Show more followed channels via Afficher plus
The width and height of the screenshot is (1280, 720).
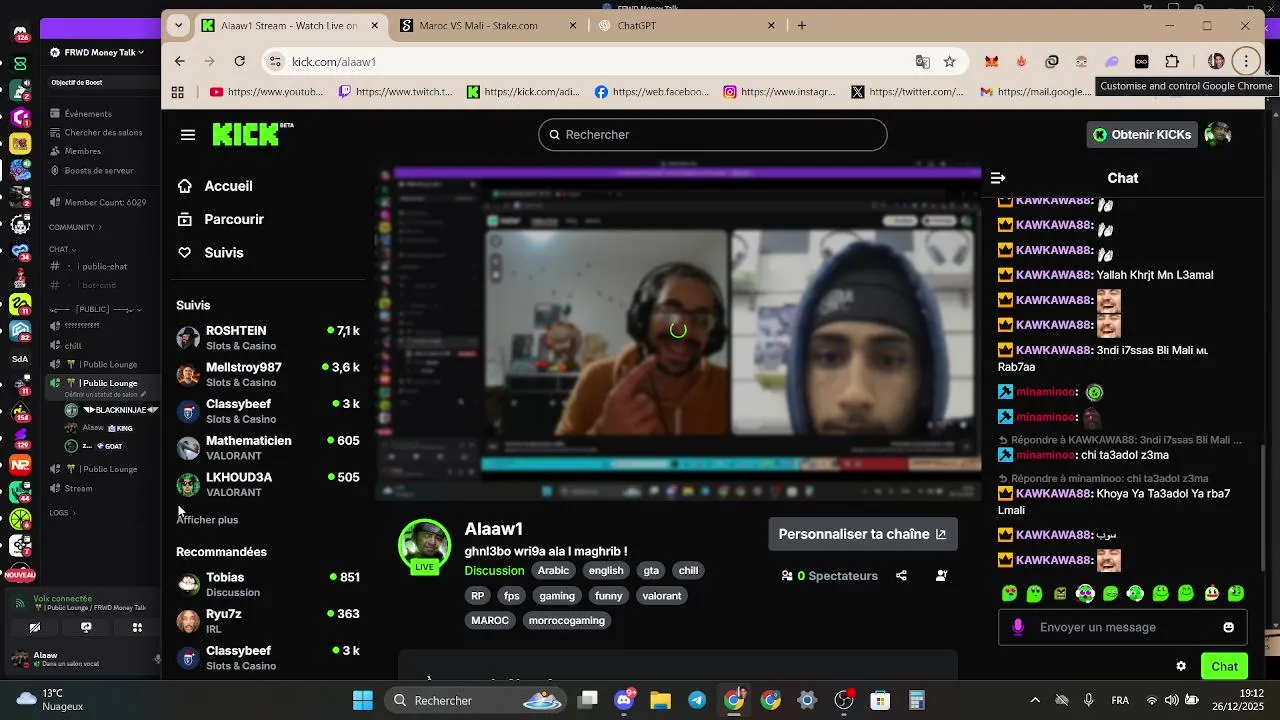pyautogui.click(x=207, y=520)
